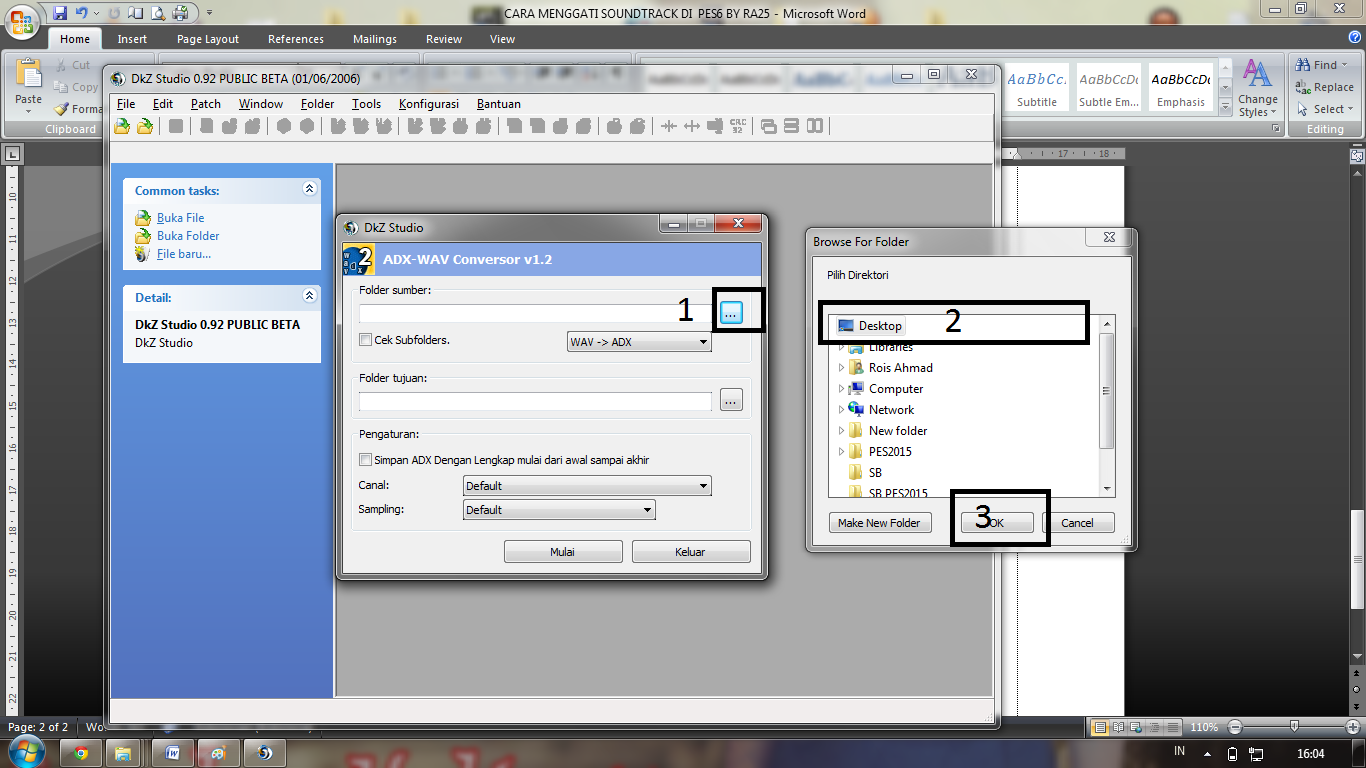Click the Mulai button

pos(563,552)
